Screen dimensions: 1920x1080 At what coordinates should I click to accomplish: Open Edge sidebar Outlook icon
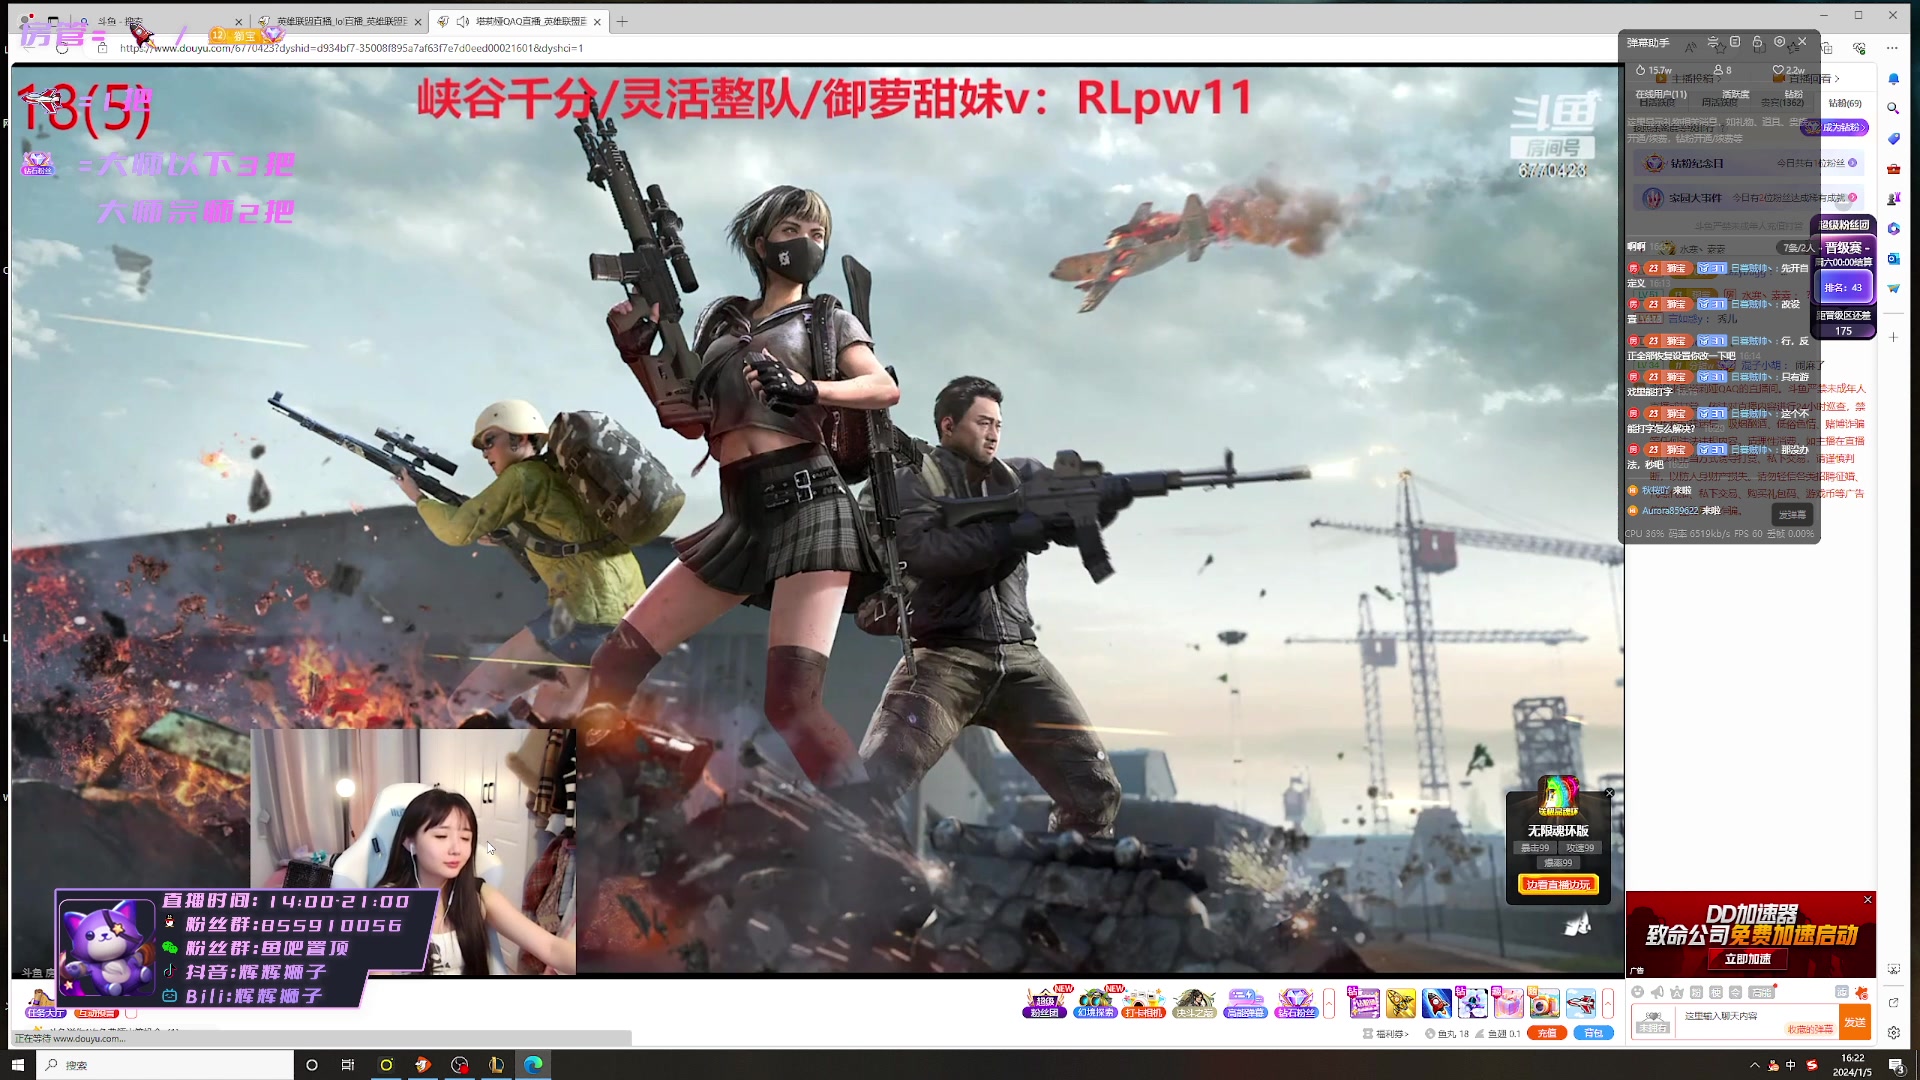pyautogui.click(x=1894, y=258)
